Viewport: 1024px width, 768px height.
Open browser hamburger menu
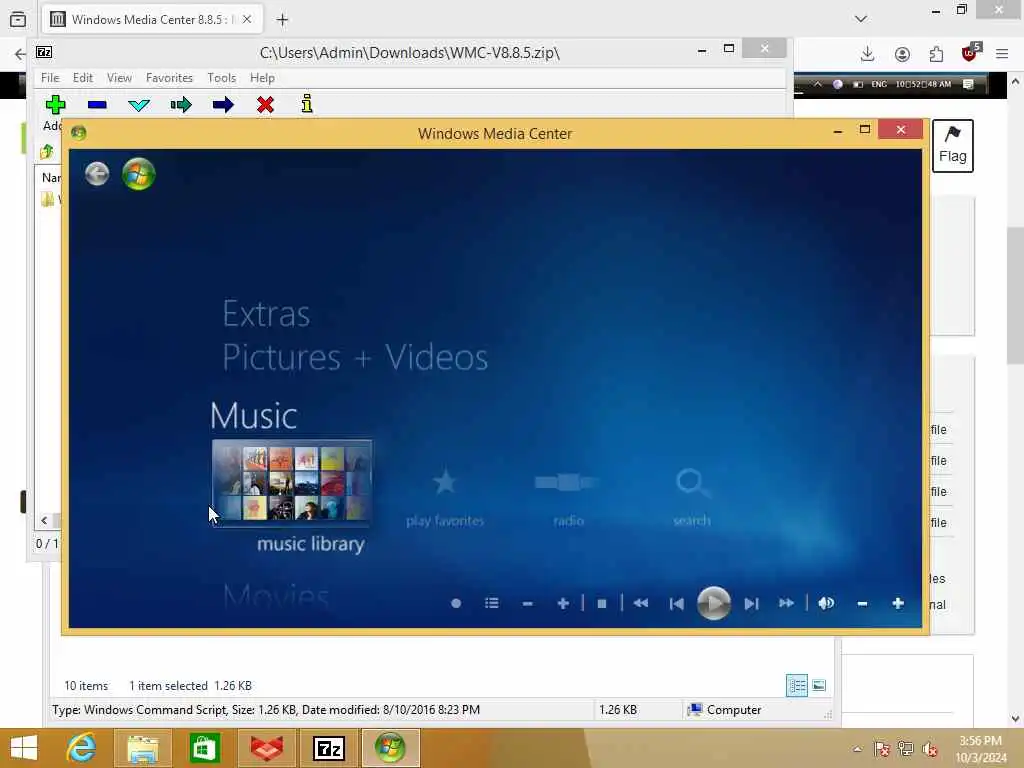point(1002,54)
